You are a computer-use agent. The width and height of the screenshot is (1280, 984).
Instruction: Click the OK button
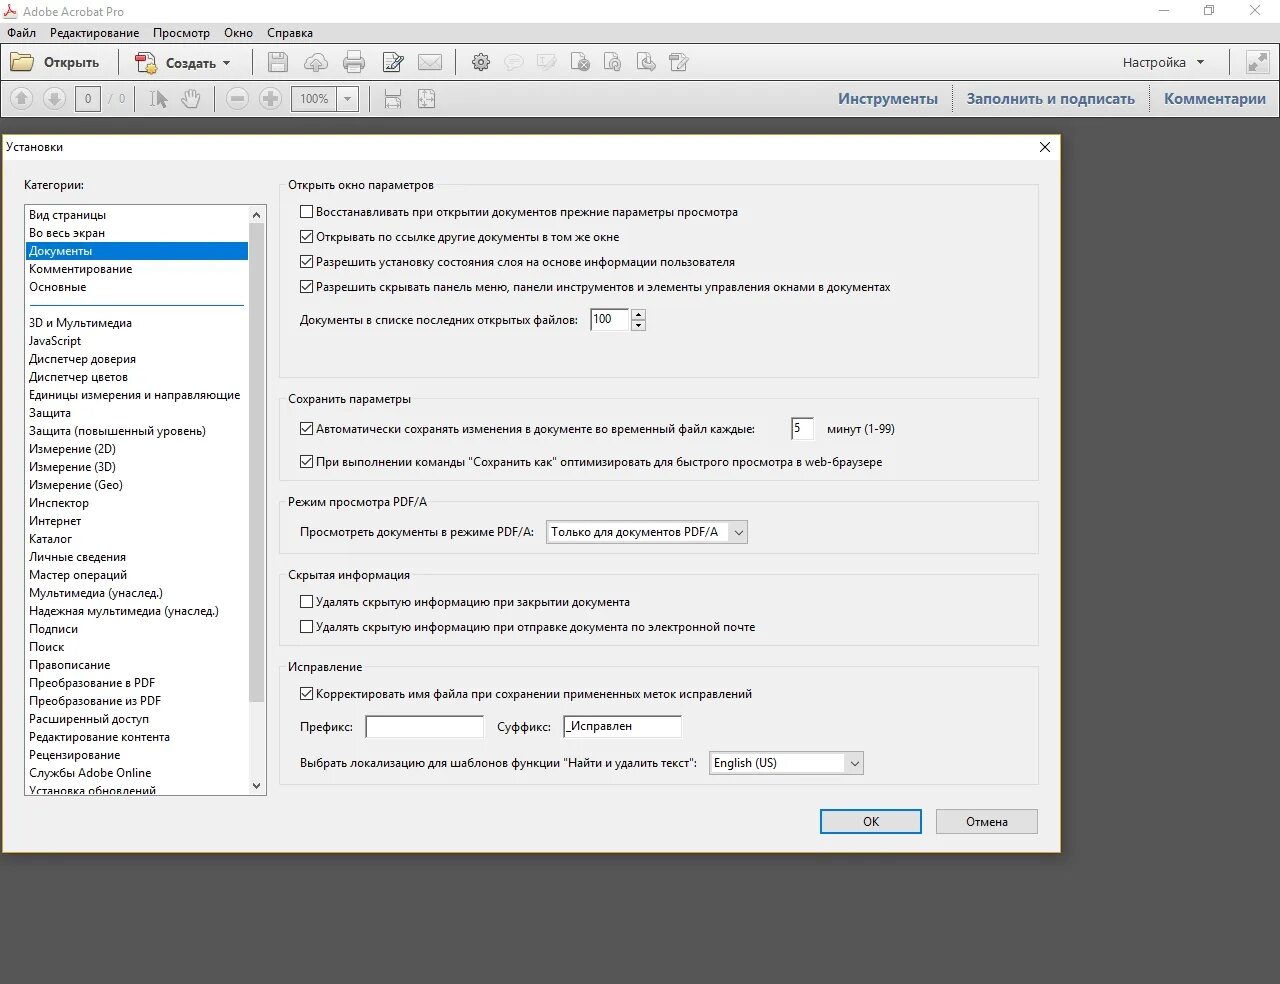tap(871, 821)
